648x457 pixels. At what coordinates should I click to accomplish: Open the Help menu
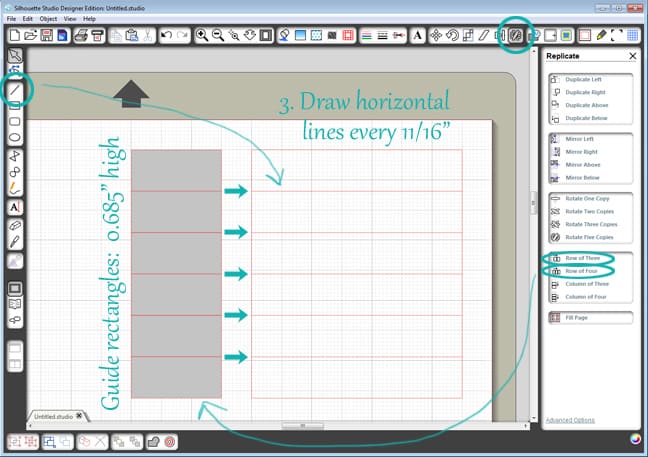coord(89,19)
